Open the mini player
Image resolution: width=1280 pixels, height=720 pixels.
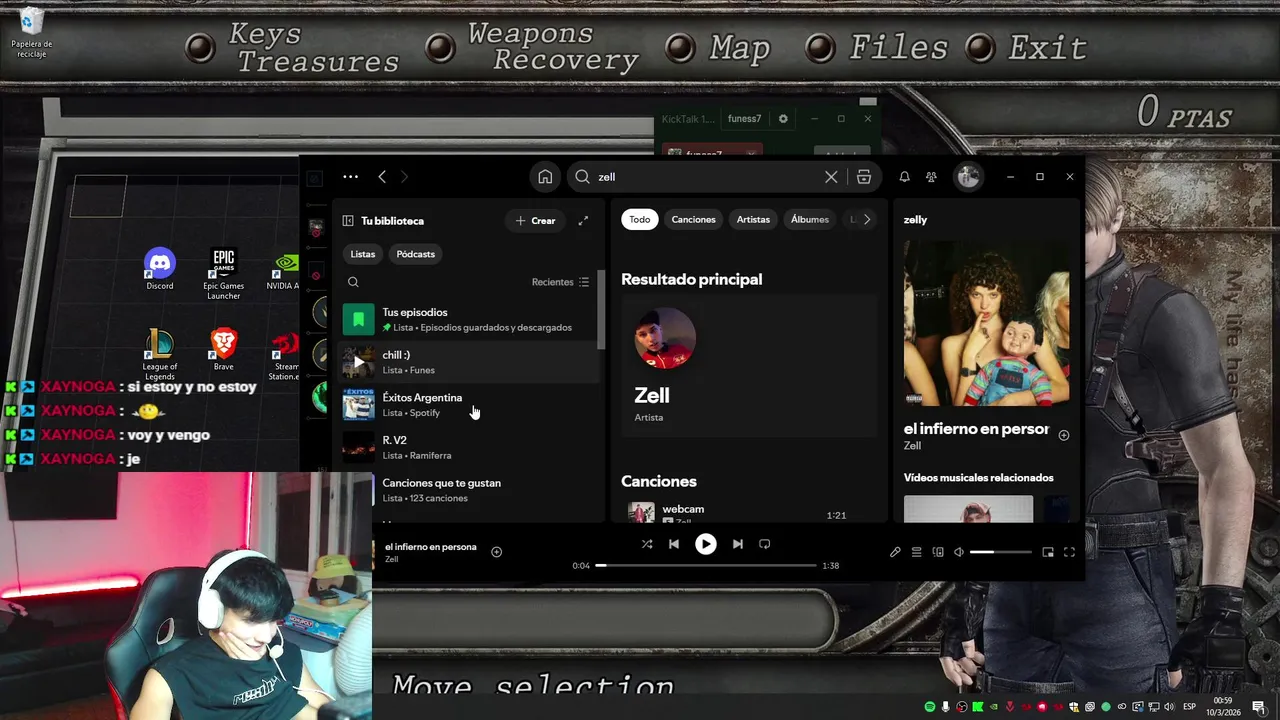[1048, 552]
